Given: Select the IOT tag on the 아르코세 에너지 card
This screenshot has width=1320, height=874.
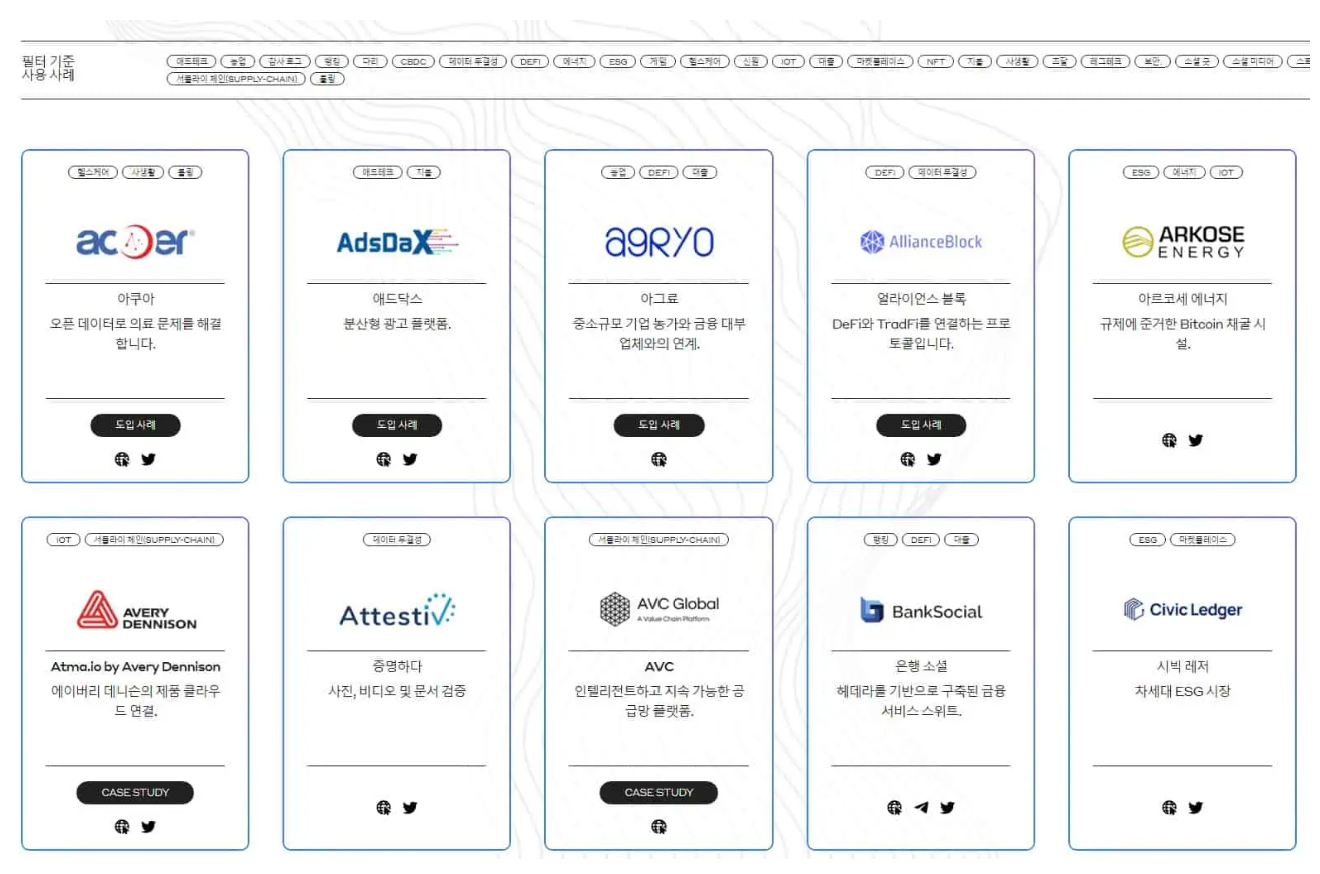Looking at the screenshot, I should 1226,172.
